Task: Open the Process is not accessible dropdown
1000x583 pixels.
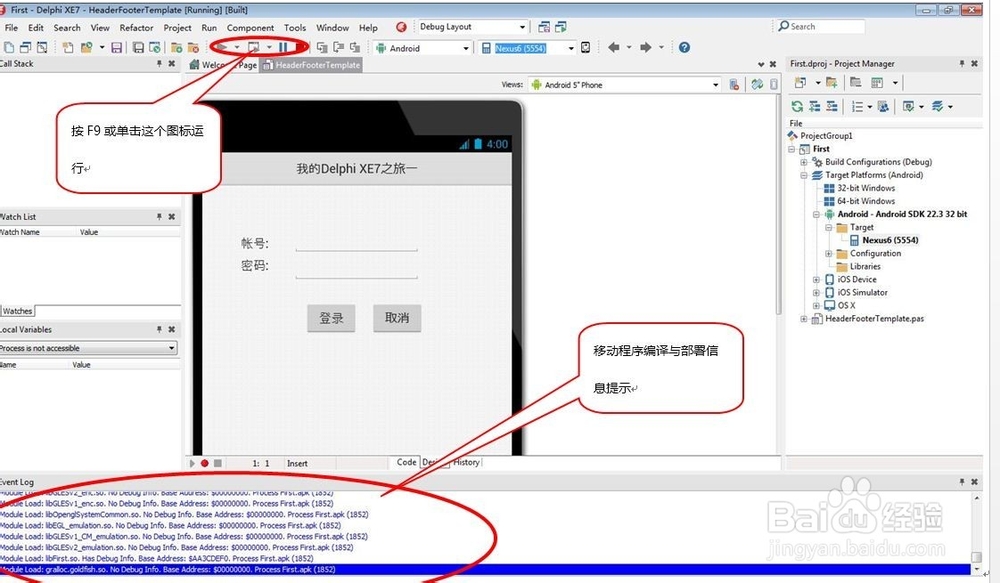Action: pos(172,348)
